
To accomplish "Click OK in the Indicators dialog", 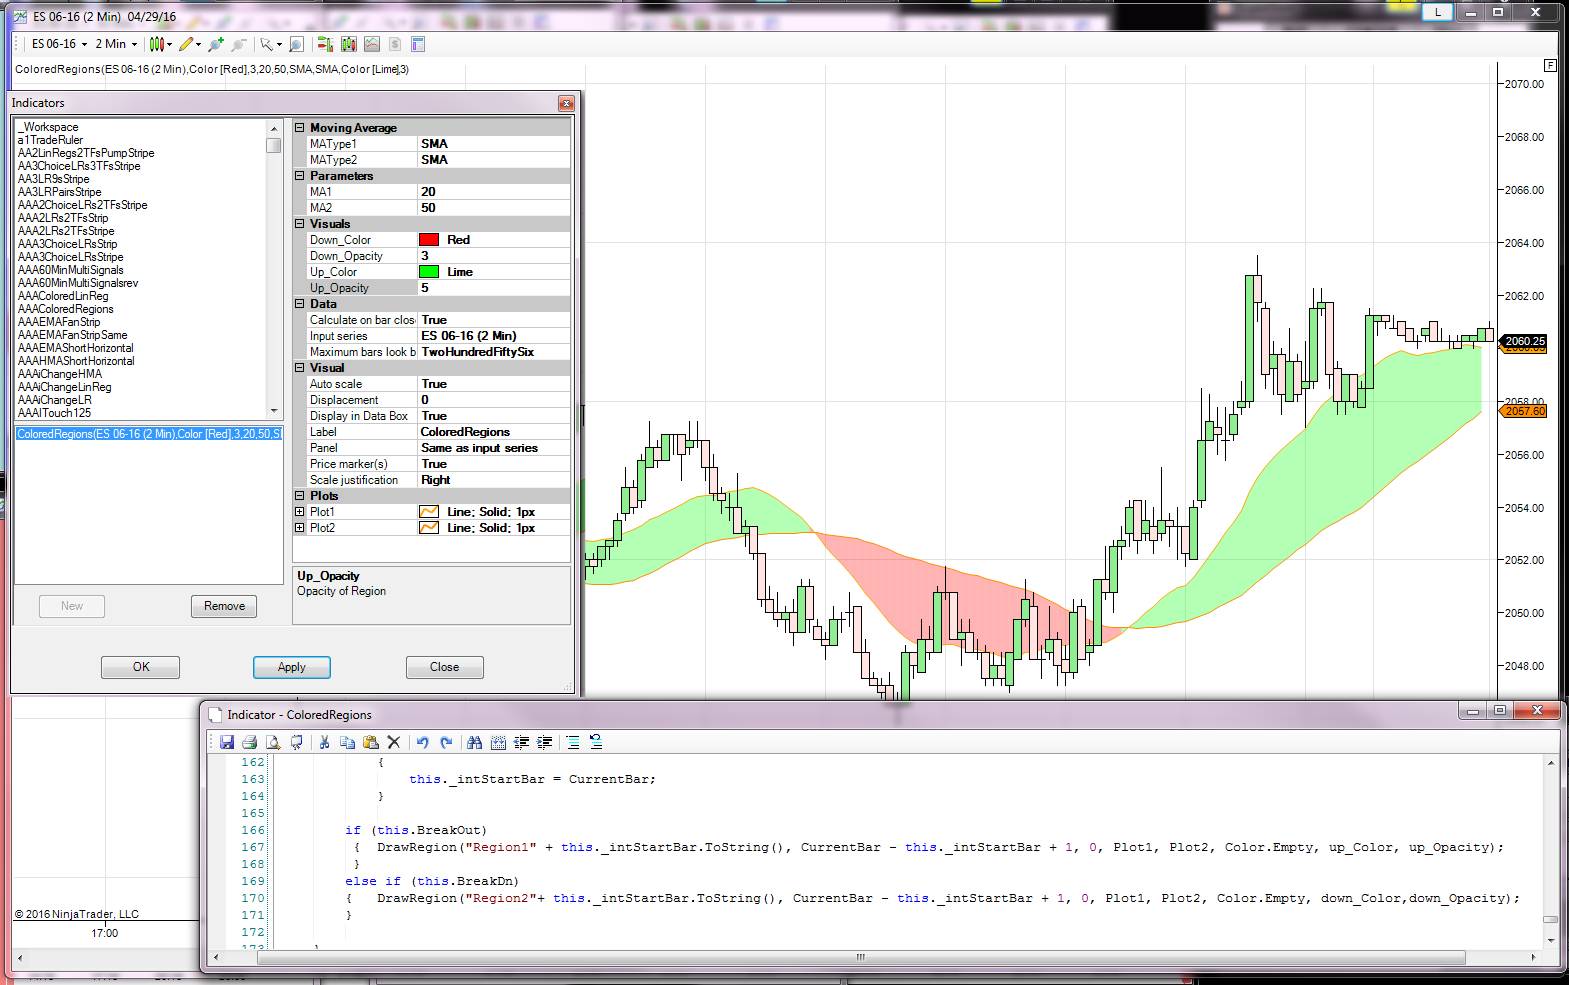I will click(141, 667).
